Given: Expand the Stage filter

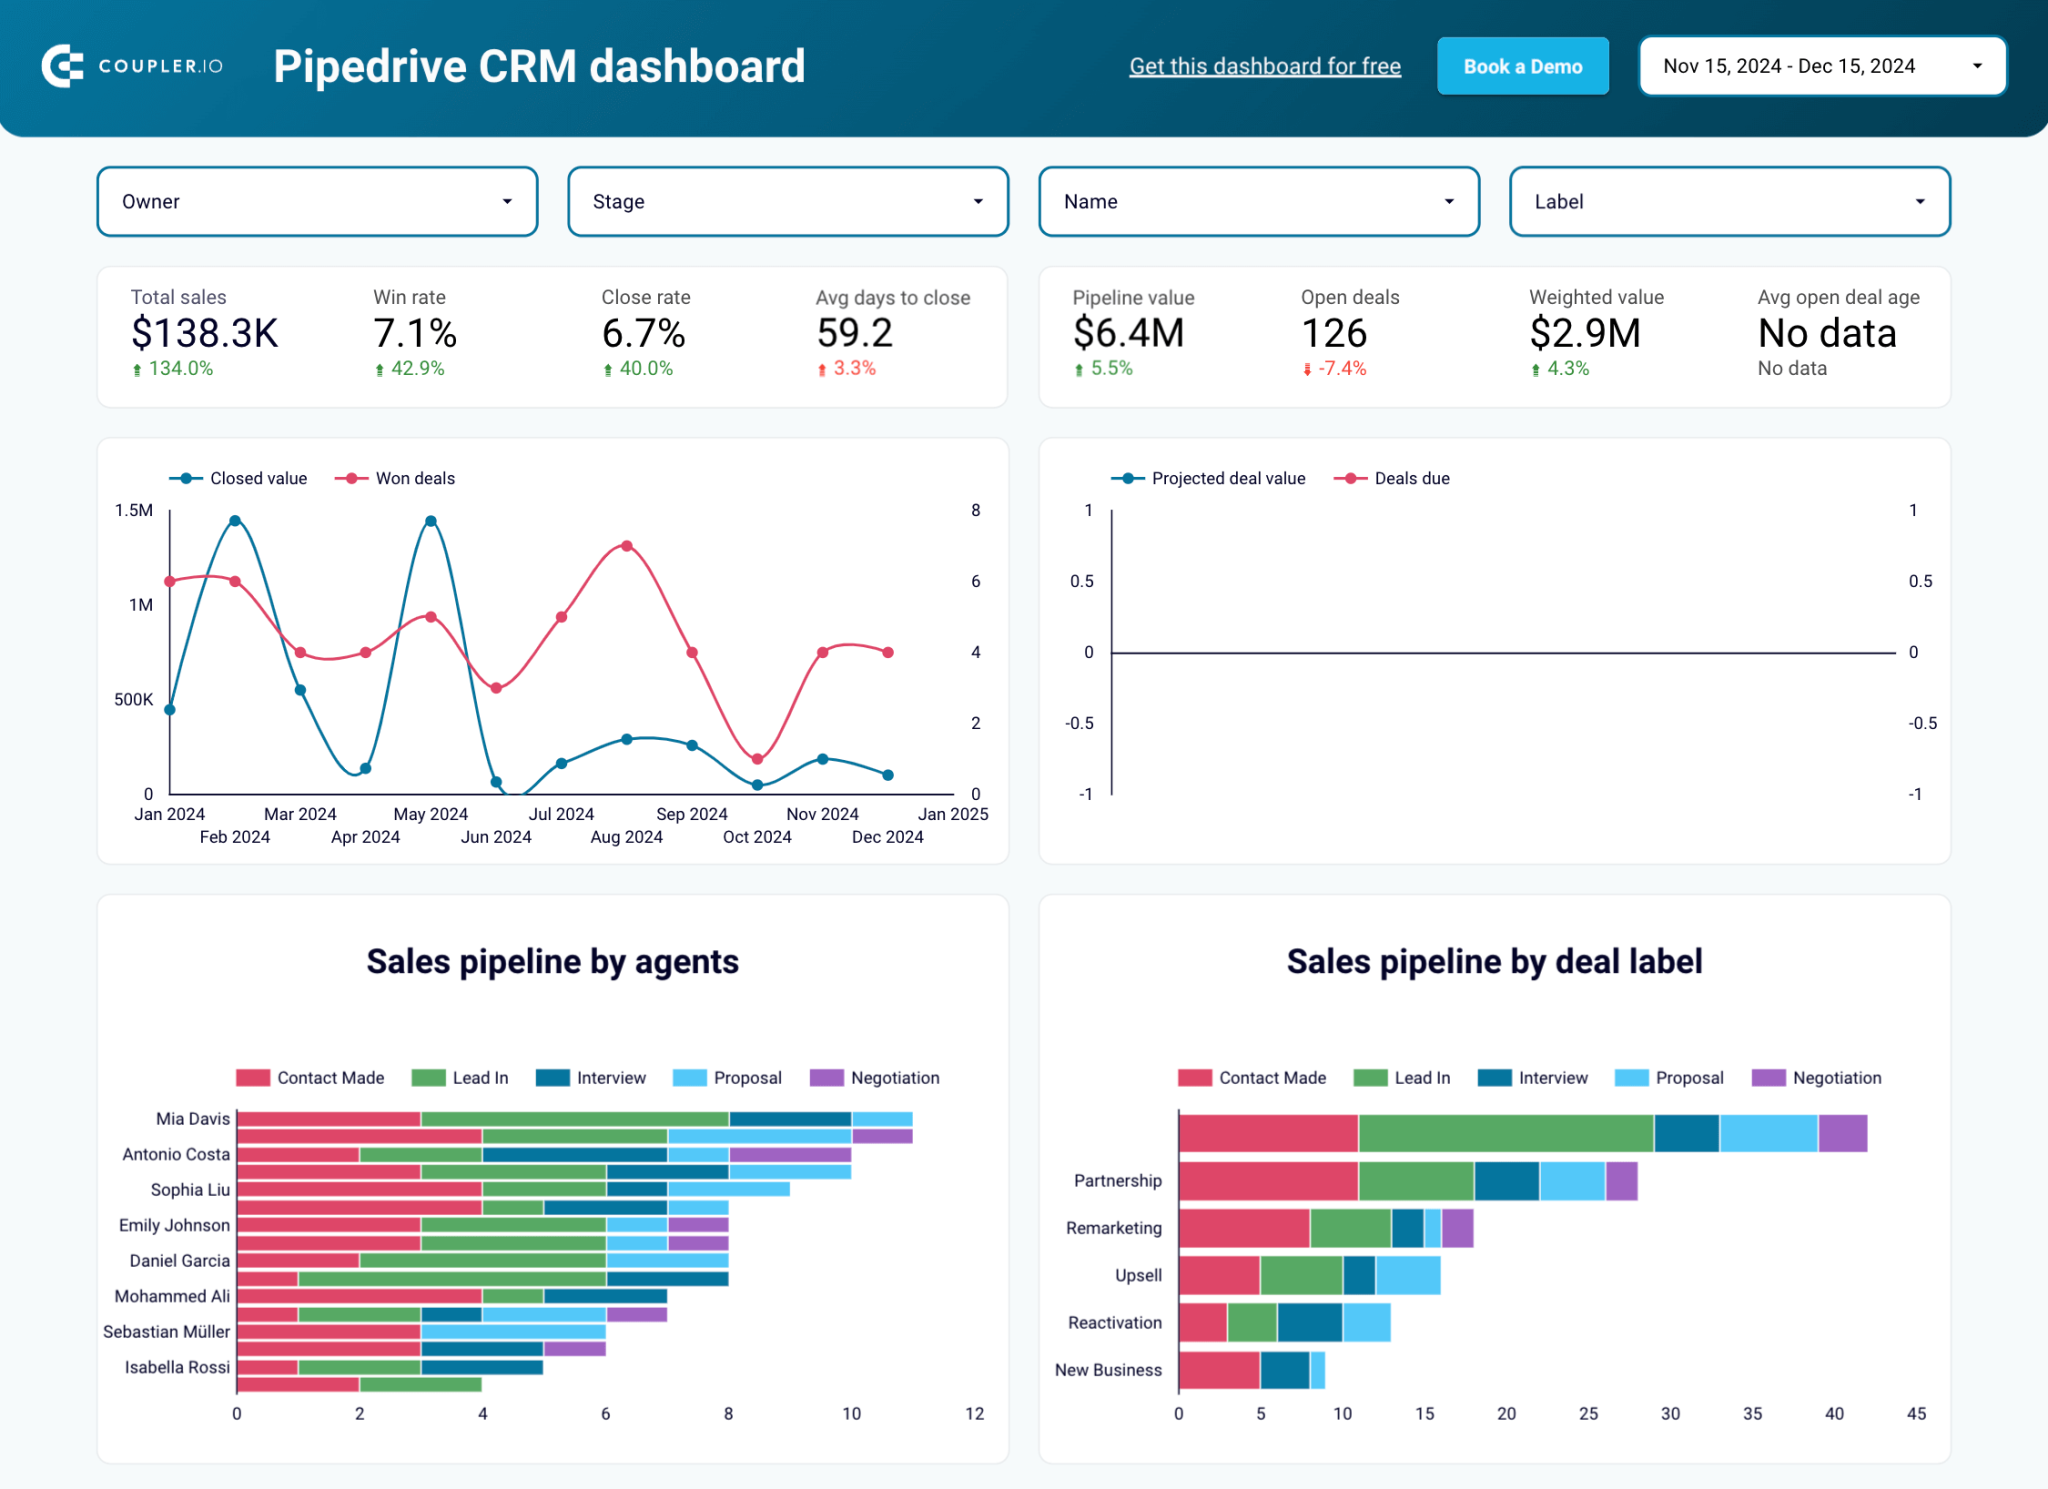Looking at the screenshot, I should (x=788, y=201).
